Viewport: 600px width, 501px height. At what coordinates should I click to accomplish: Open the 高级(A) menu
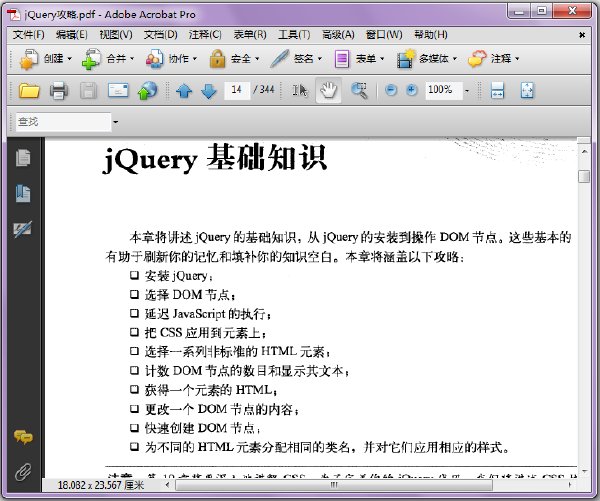point(338,35)
